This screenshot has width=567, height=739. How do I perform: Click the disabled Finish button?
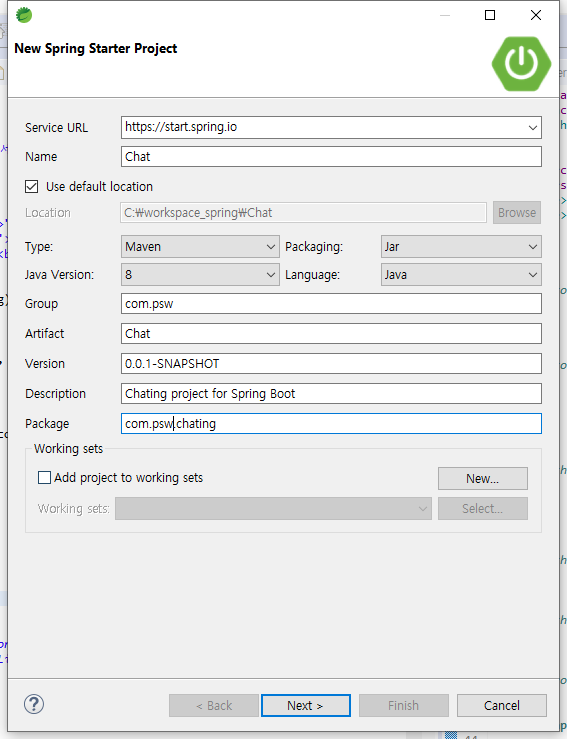pyautogui.click(x=403, y=706)
